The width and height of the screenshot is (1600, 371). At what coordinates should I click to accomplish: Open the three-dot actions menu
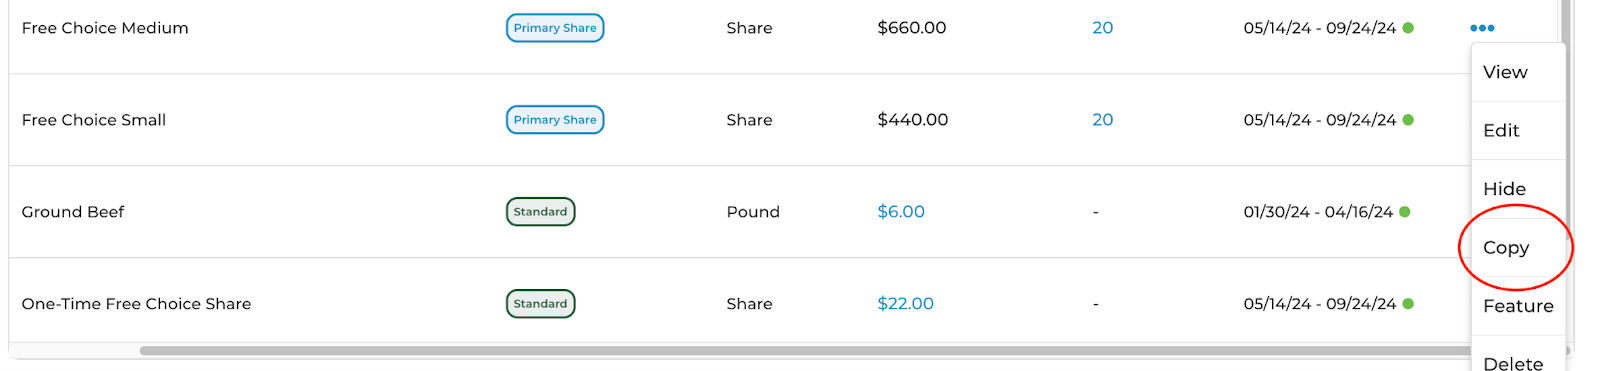click(1482, 28)
